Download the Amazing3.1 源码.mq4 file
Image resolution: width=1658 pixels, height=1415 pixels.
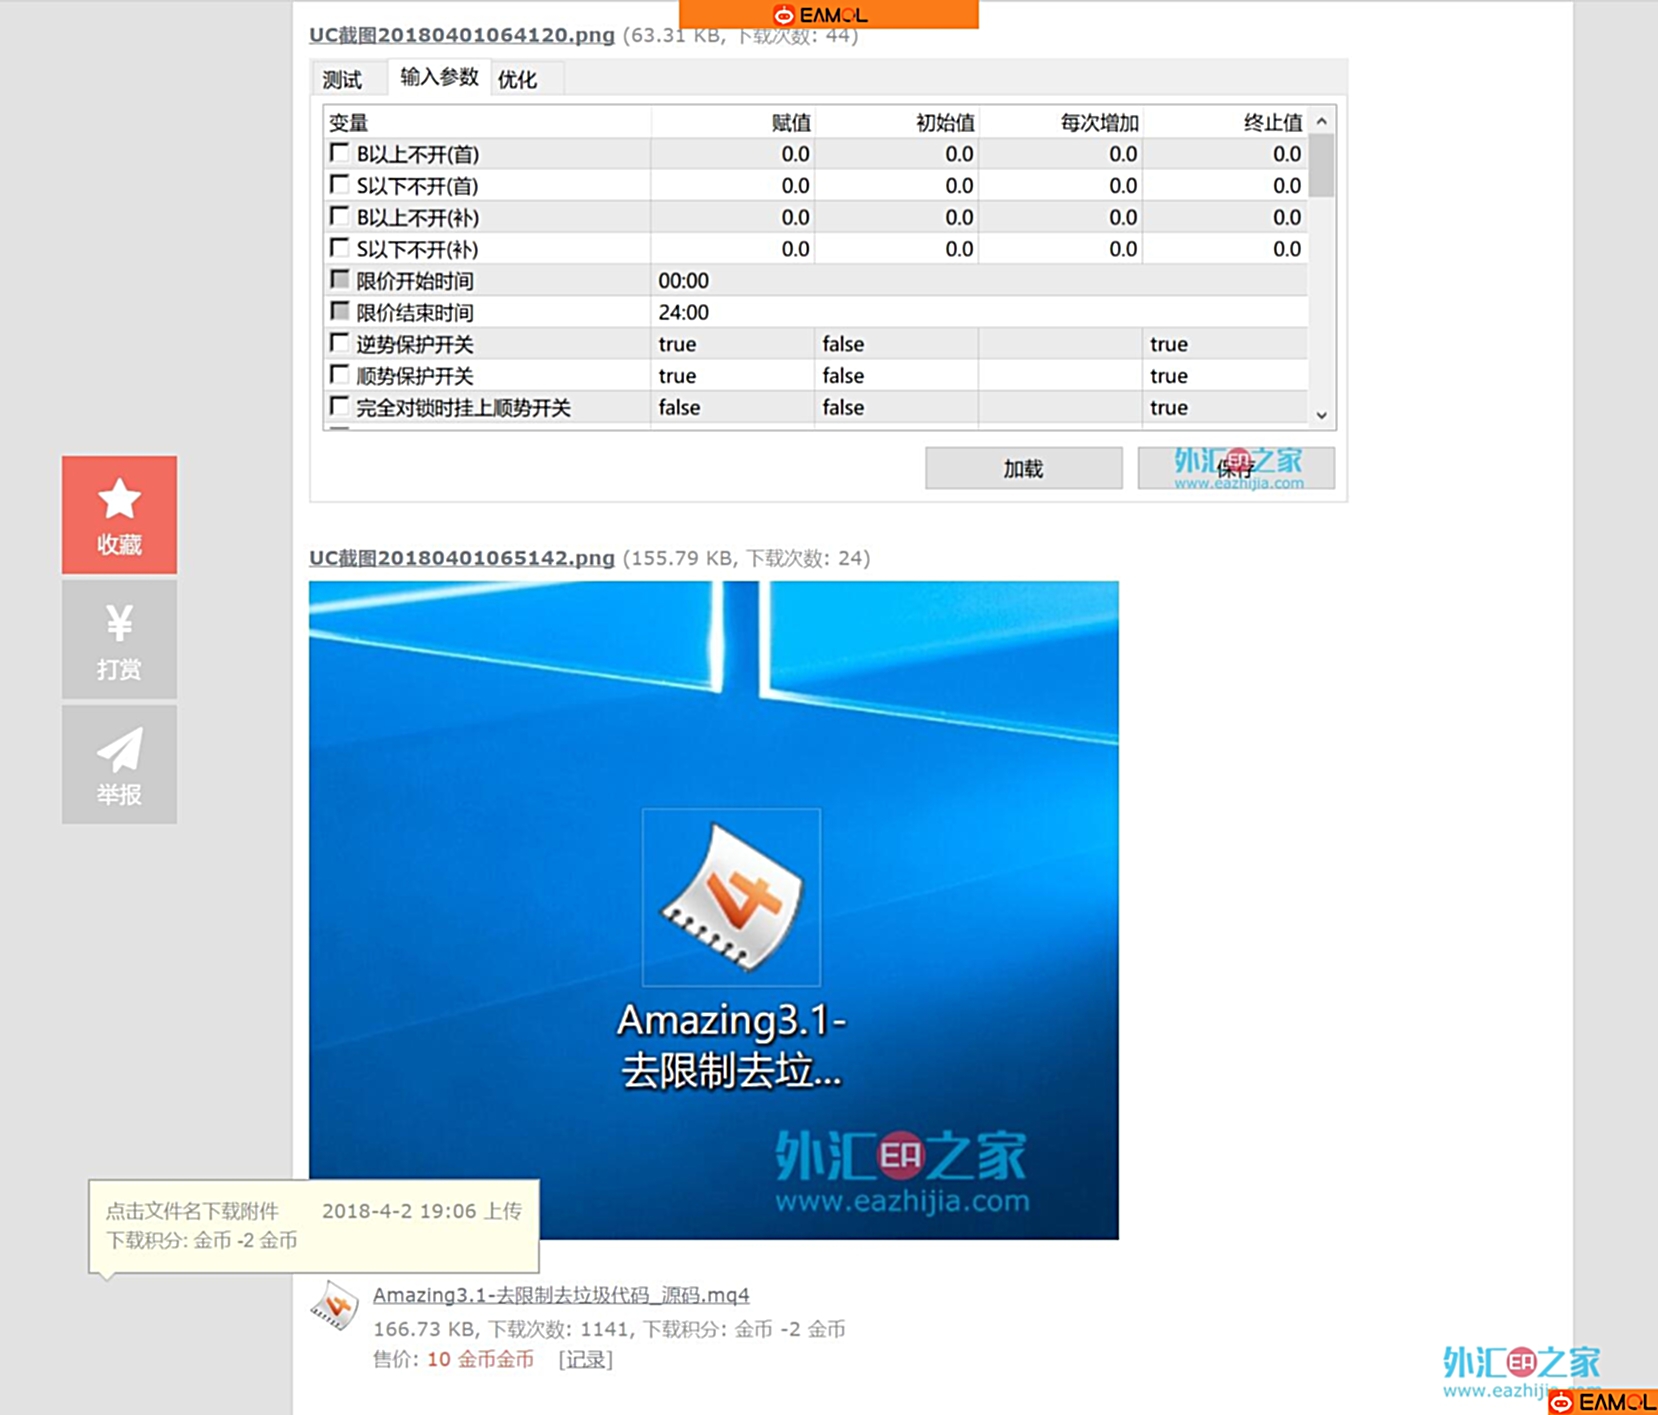(560, 1294)
